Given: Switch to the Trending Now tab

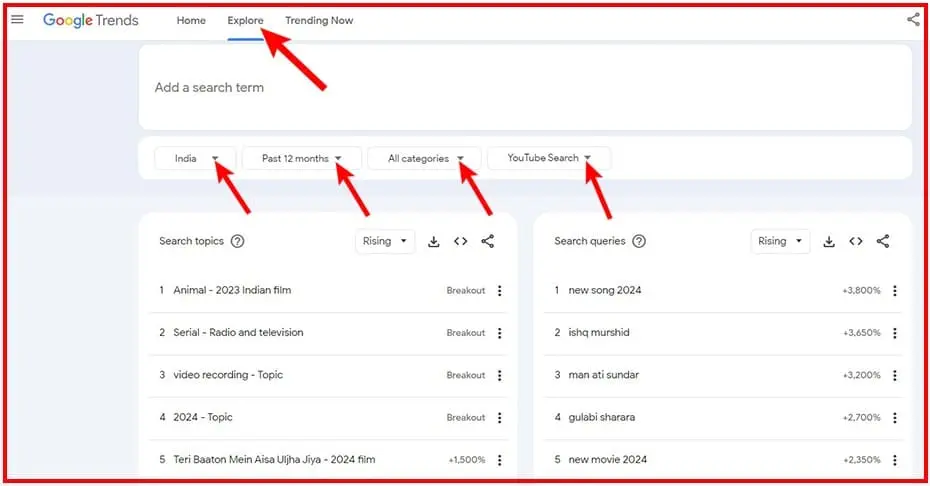Looking at the screenshot, I should (x=319, y=20).
